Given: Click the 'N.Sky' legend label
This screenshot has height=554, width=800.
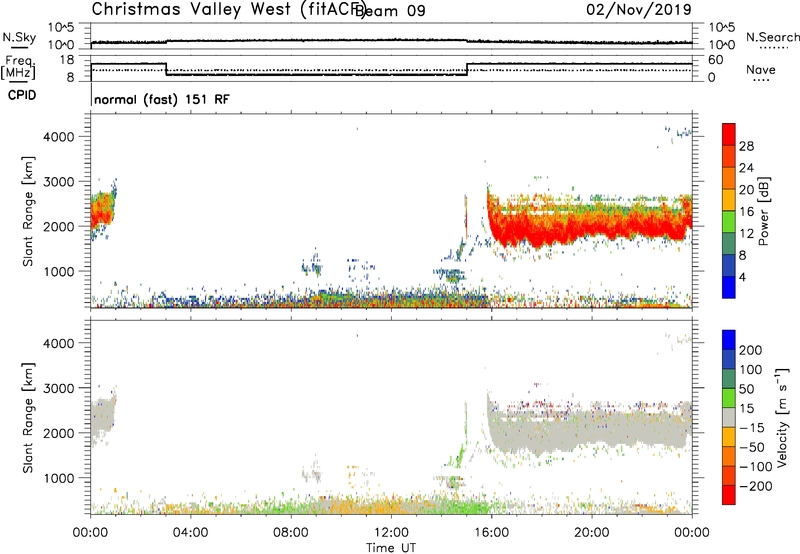Looking at the screenshot, I should click(x=19, y=37).
